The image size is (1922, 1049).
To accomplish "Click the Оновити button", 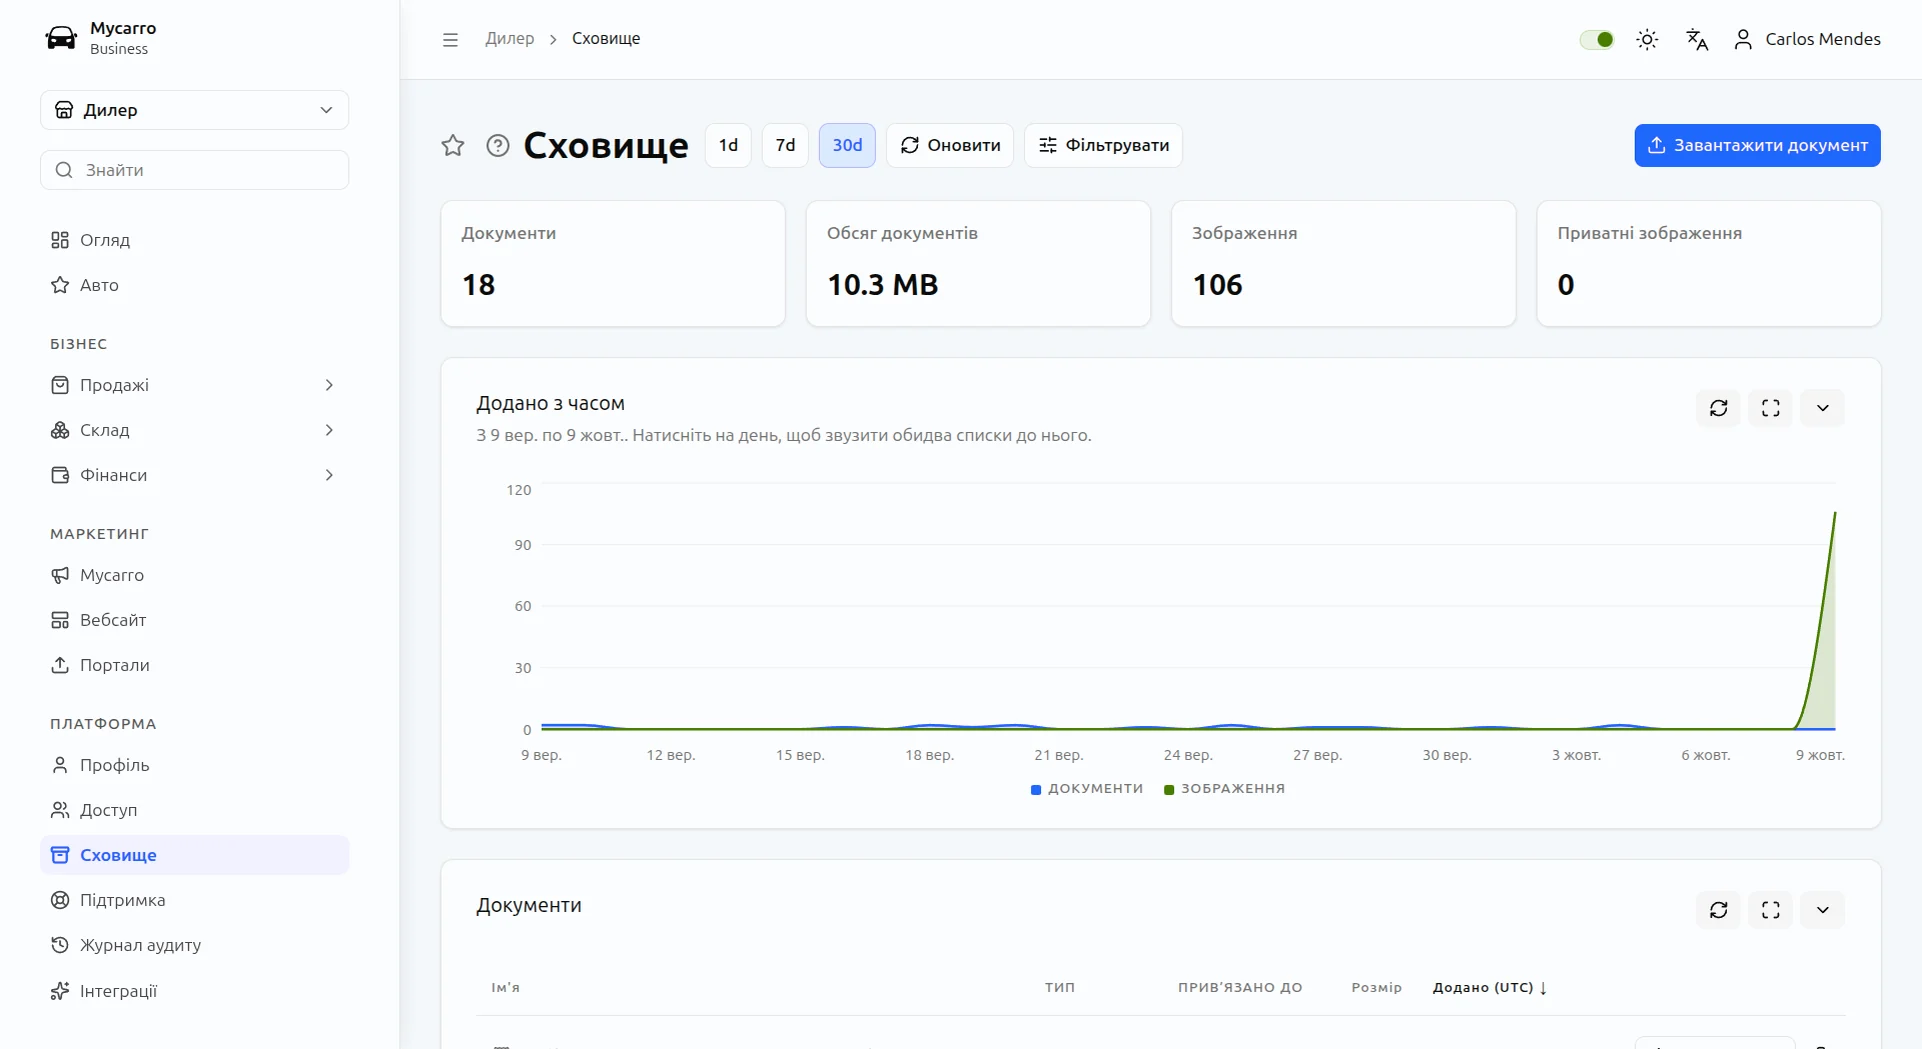I will [950, 146].
